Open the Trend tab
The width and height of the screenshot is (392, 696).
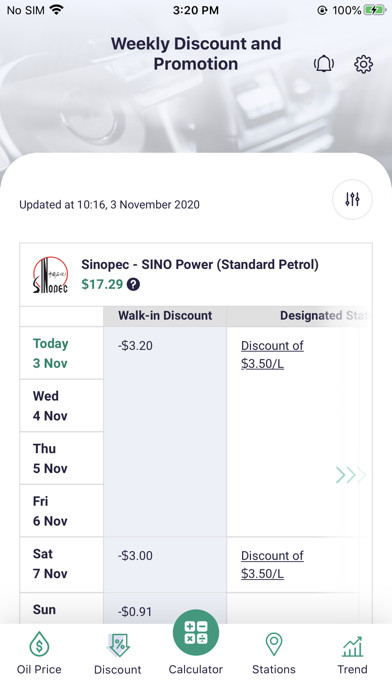click(x=352, y=654)
